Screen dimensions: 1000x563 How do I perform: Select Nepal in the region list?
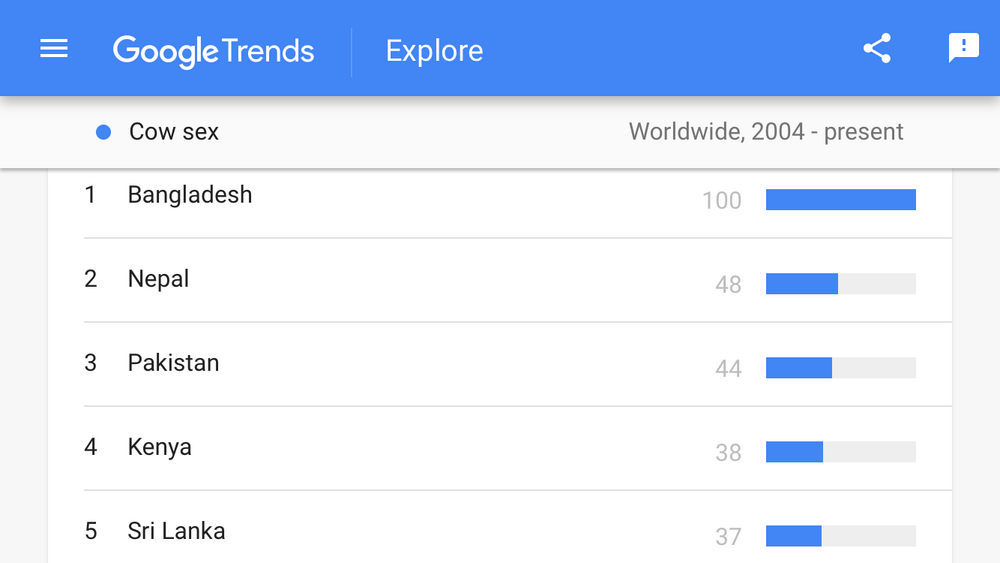pyautogui.click(x=158, y=279)
